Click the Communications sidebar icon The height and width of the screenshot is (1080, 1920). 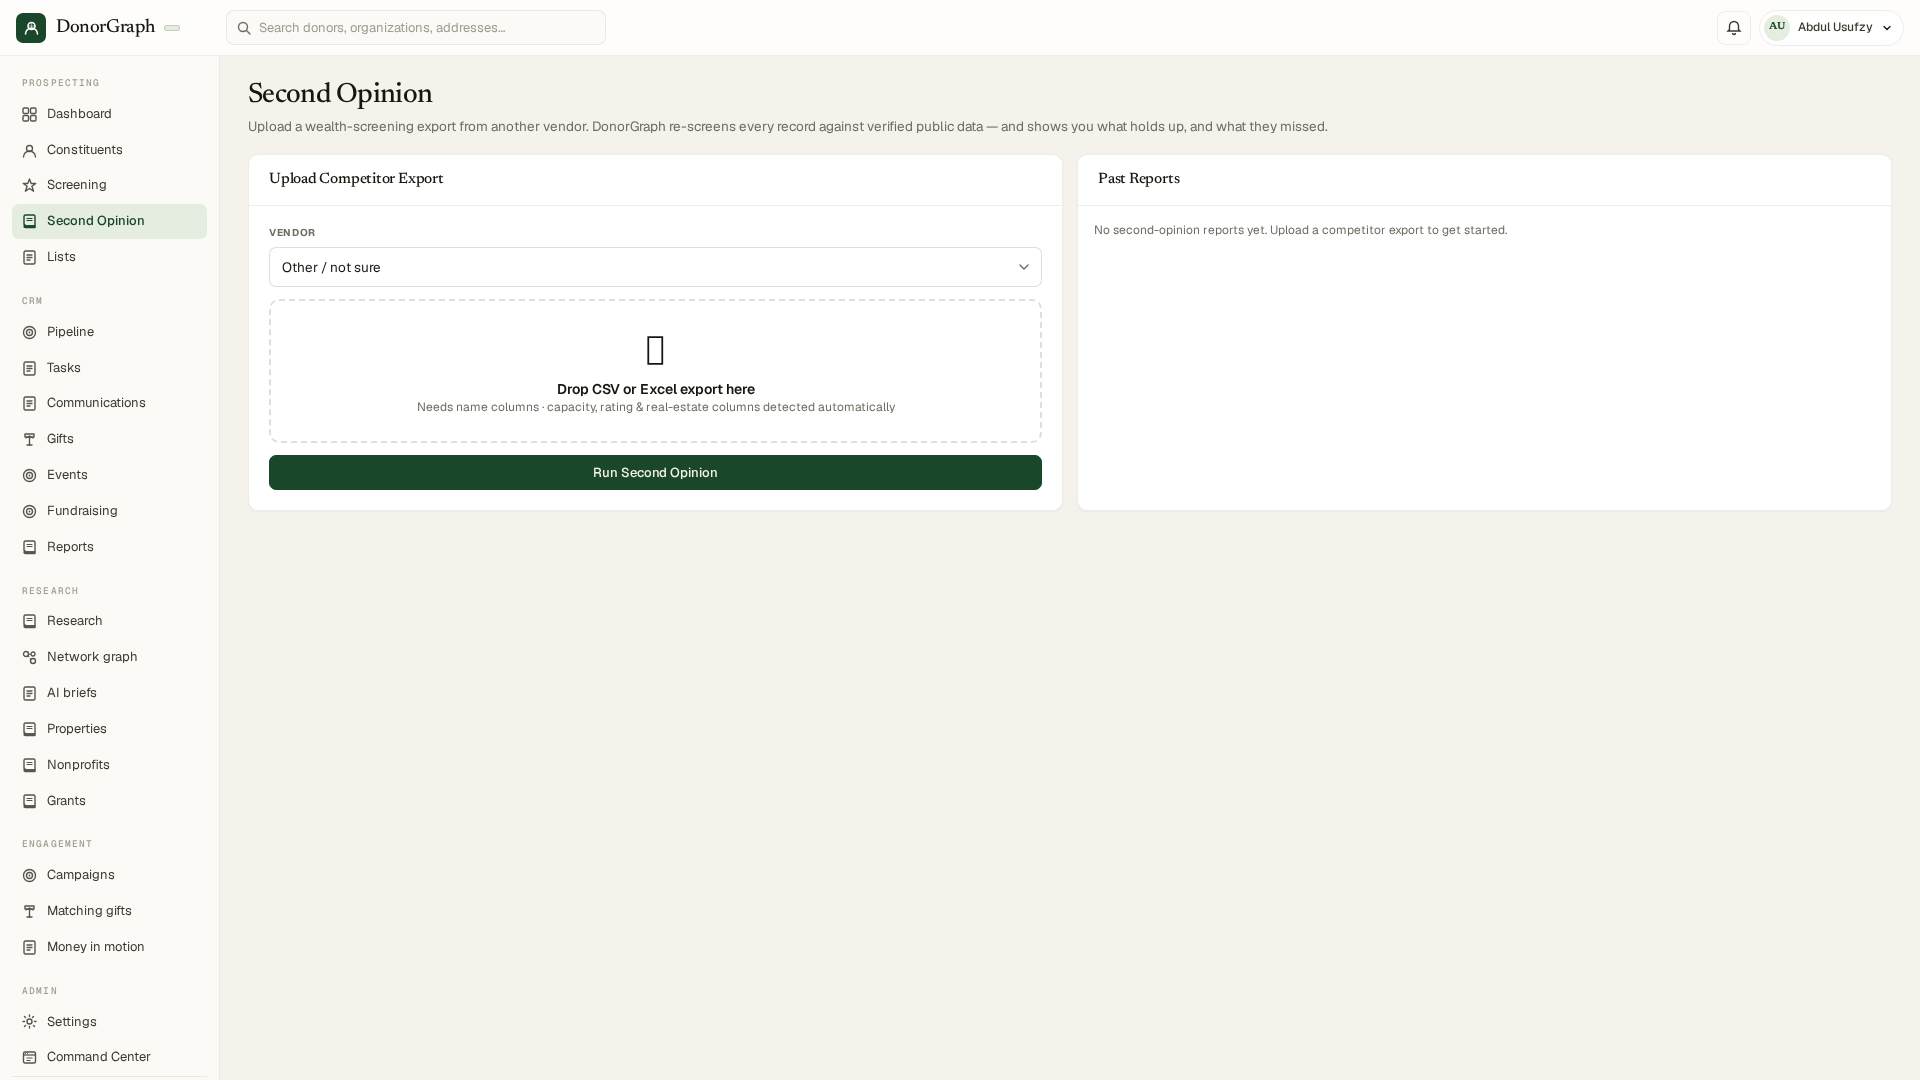coord(30,404)
